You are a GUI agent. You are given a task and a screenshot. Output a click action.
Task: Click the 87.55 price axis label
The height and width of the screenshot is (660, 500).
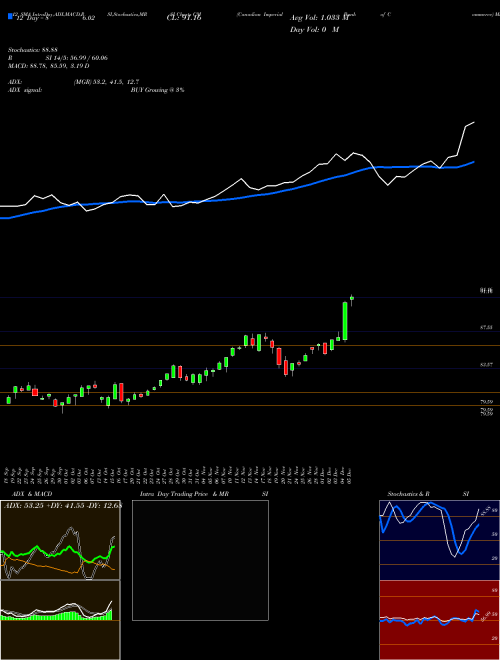pyautogui.click(x=487, y=327)
